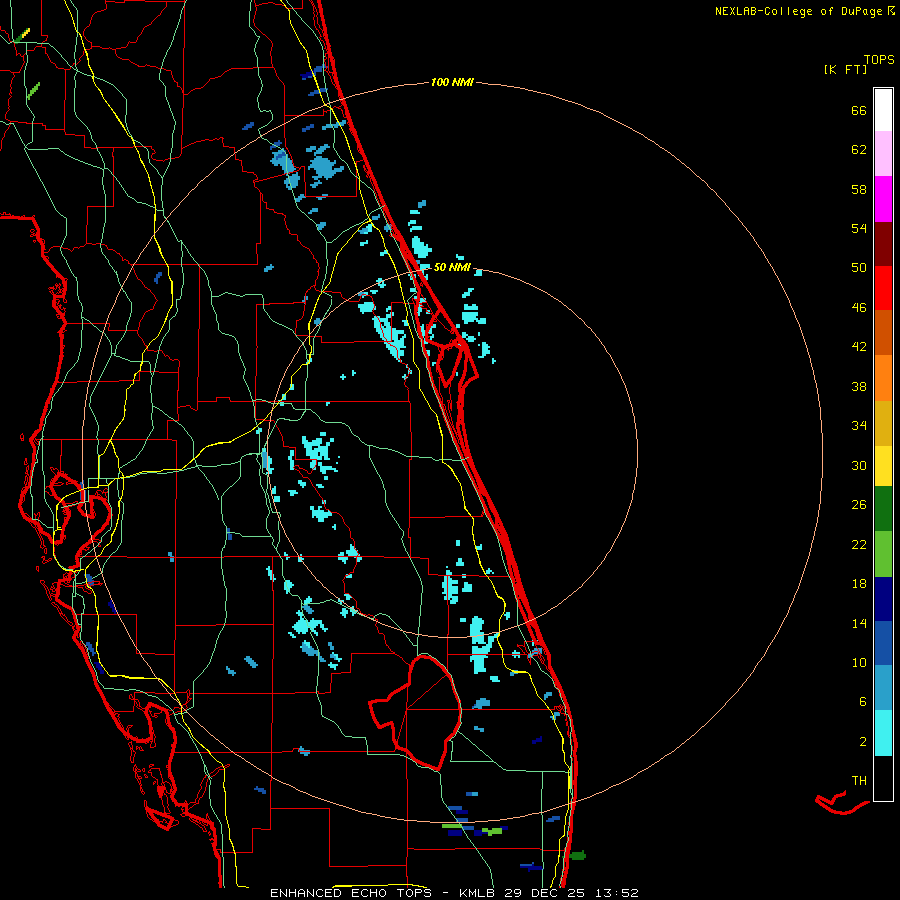Click the legend value 30
The height and width of the screenshot is (900, 900).
[859, 465]
